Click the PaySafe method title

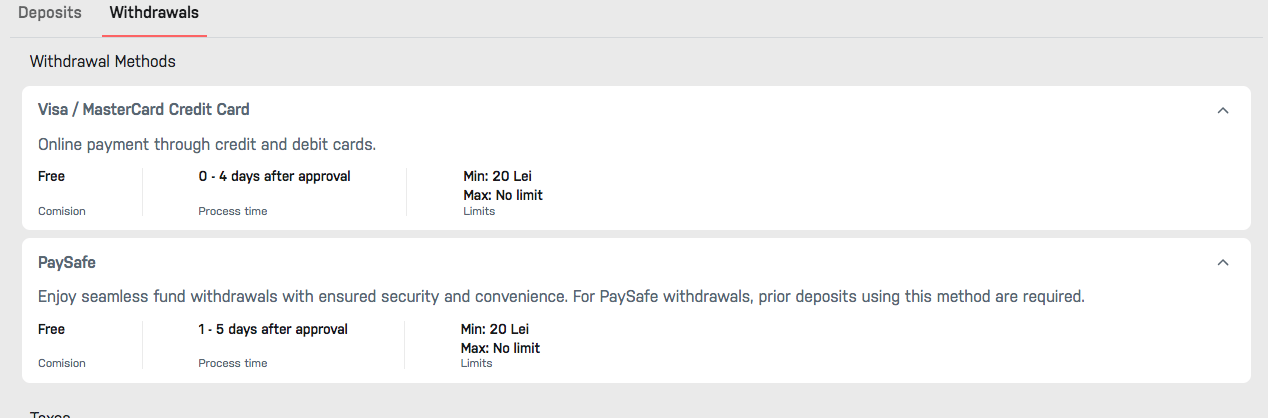tap(67, 263)
